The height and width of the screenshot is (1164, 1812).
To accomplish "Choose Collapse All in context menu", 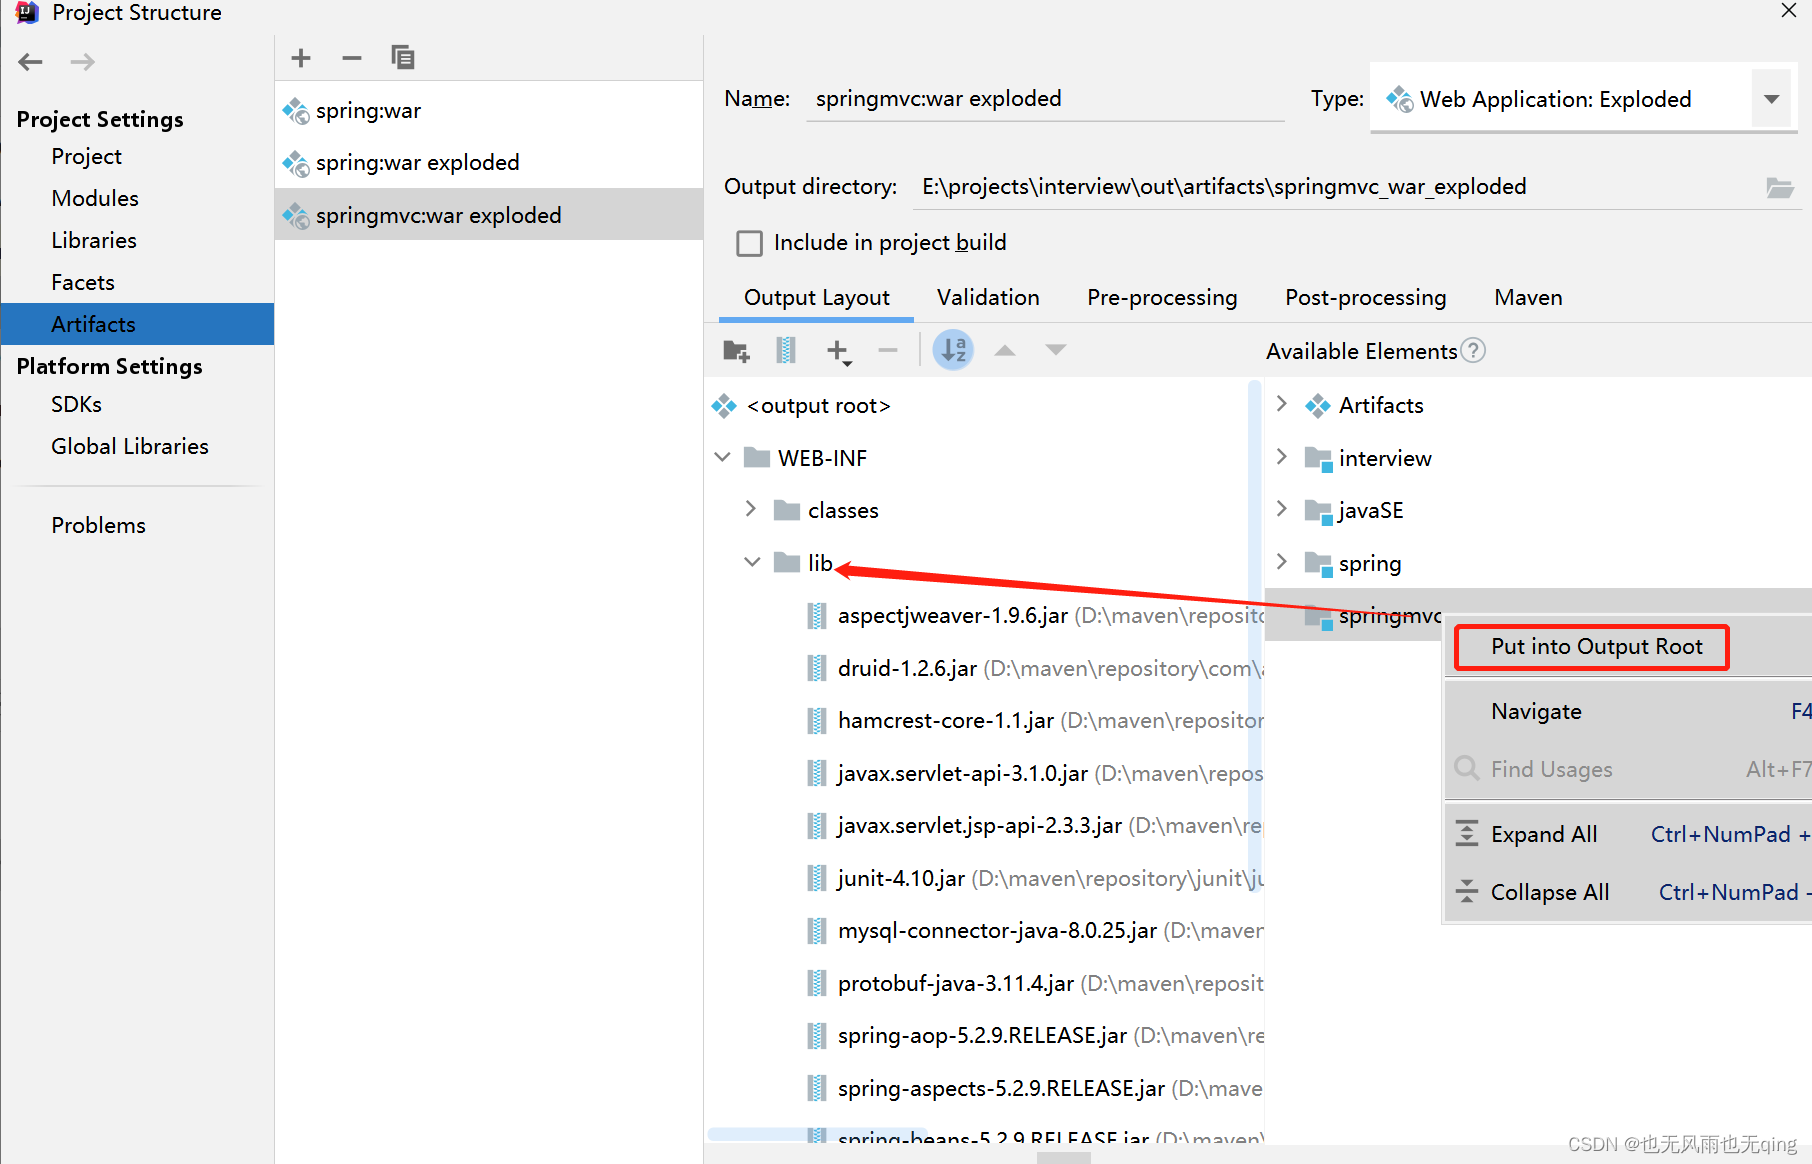I will [1630, 893].
